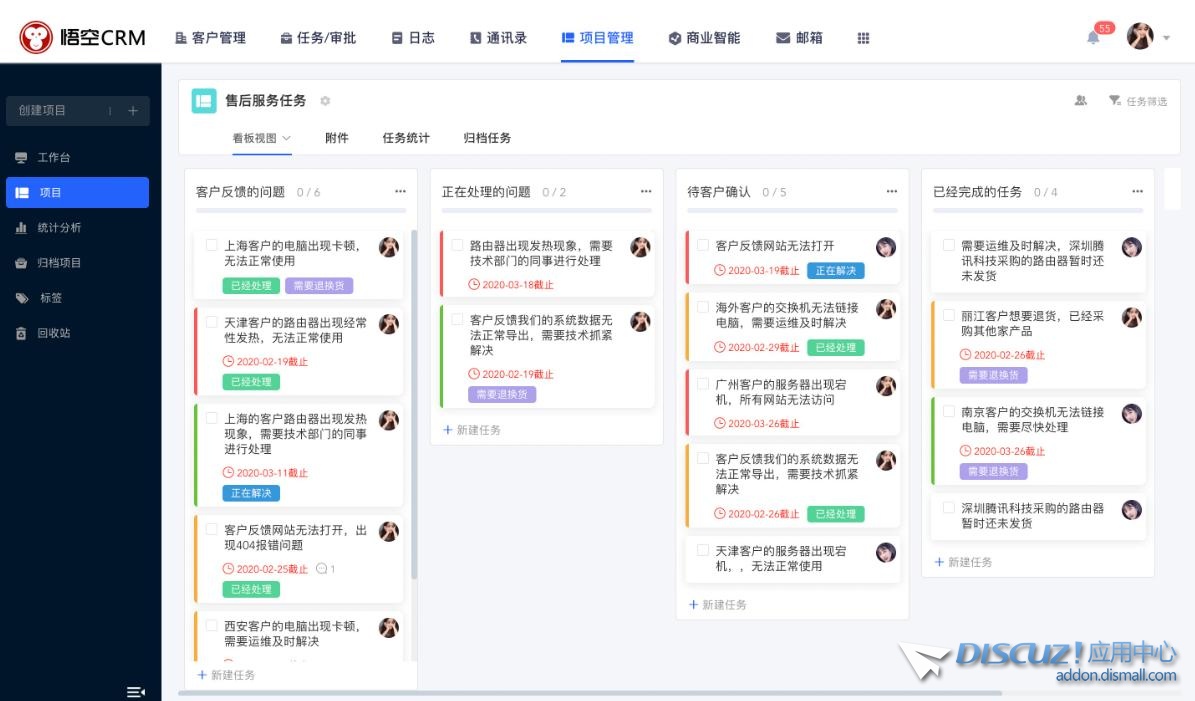Viewport: 1195px width, 701px height.
Task: Click 新建任务 under 正在处理的问题 column
Action: pyautogui.click(x=472, y=430)
